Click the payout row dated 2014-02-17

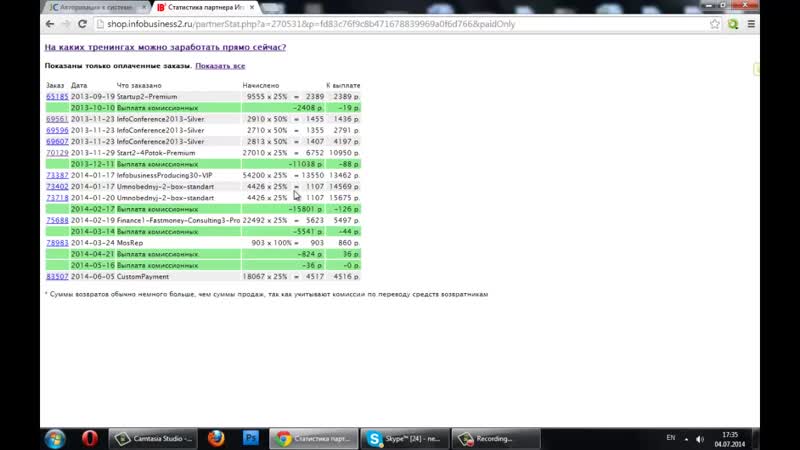click(203, 209)
